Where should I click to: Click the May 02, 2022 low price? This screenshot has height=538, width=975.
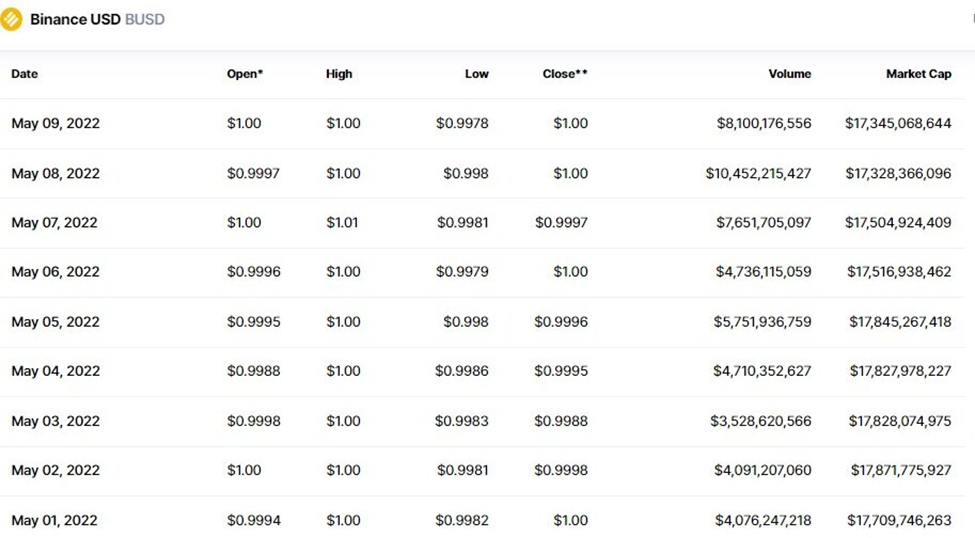click(462, 470)
